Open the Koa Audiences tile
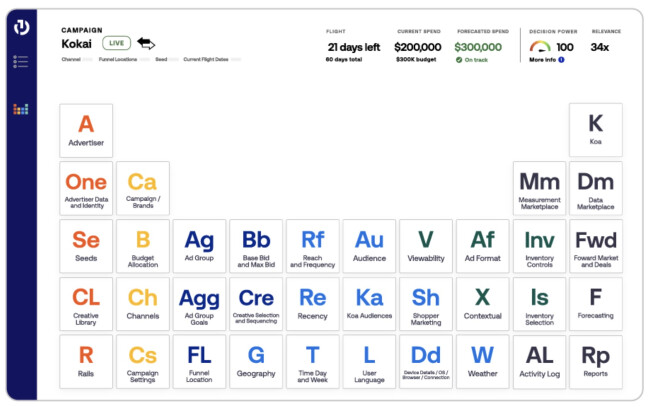650x407 pixels. tap(369, 304)
